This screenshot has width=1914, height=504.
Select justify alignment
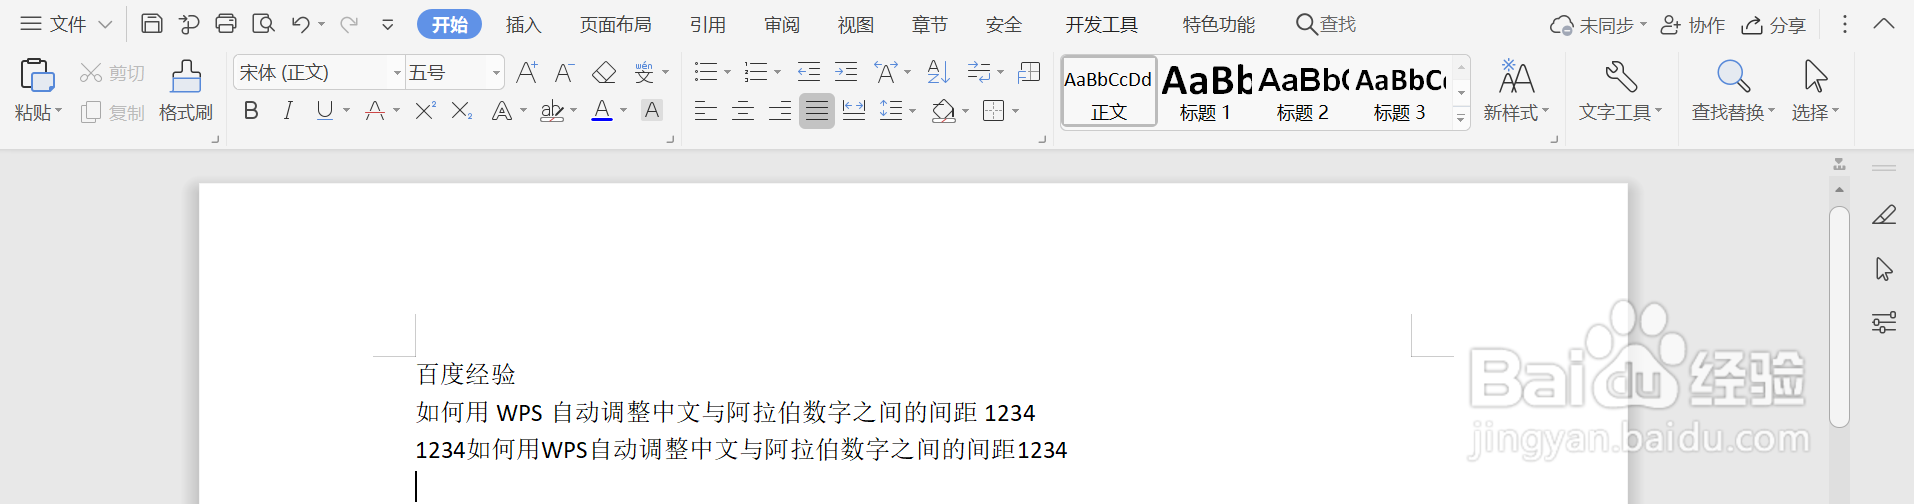click(x=817, y=111)
